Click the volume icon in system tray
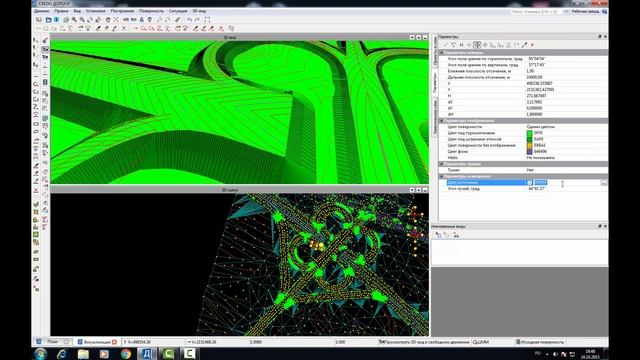The height and width of the screenshot is (360, 640). (556, 354)
